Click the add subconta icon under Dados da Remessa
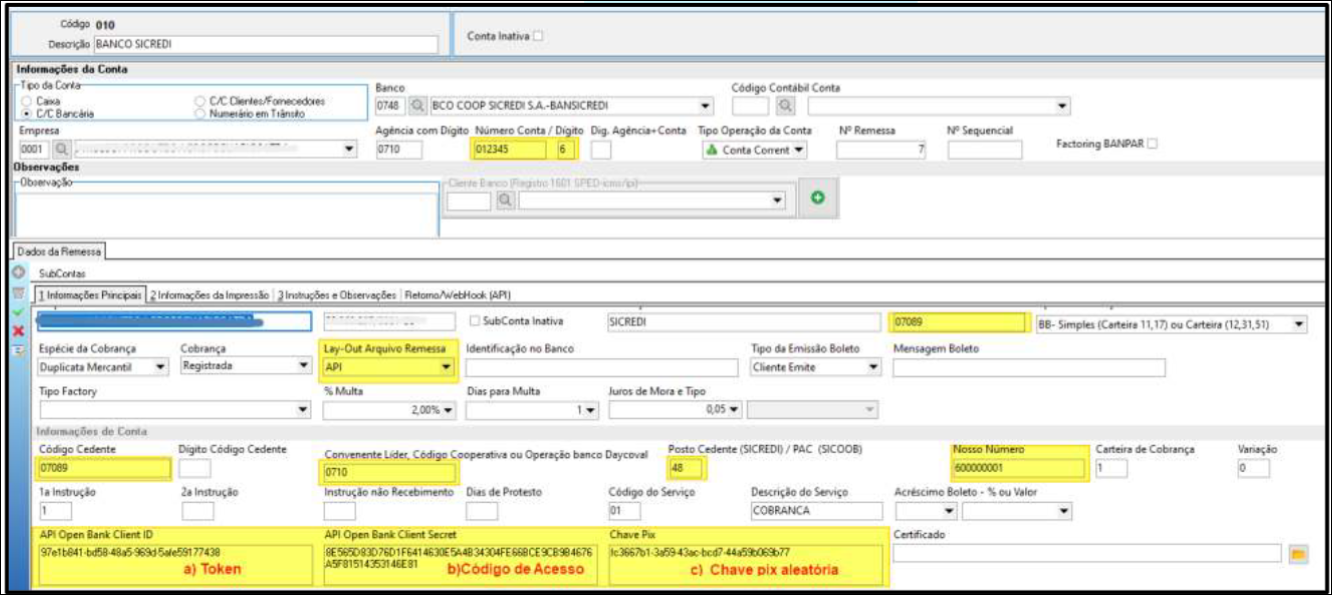1332x595 pixels. [17, 272]
